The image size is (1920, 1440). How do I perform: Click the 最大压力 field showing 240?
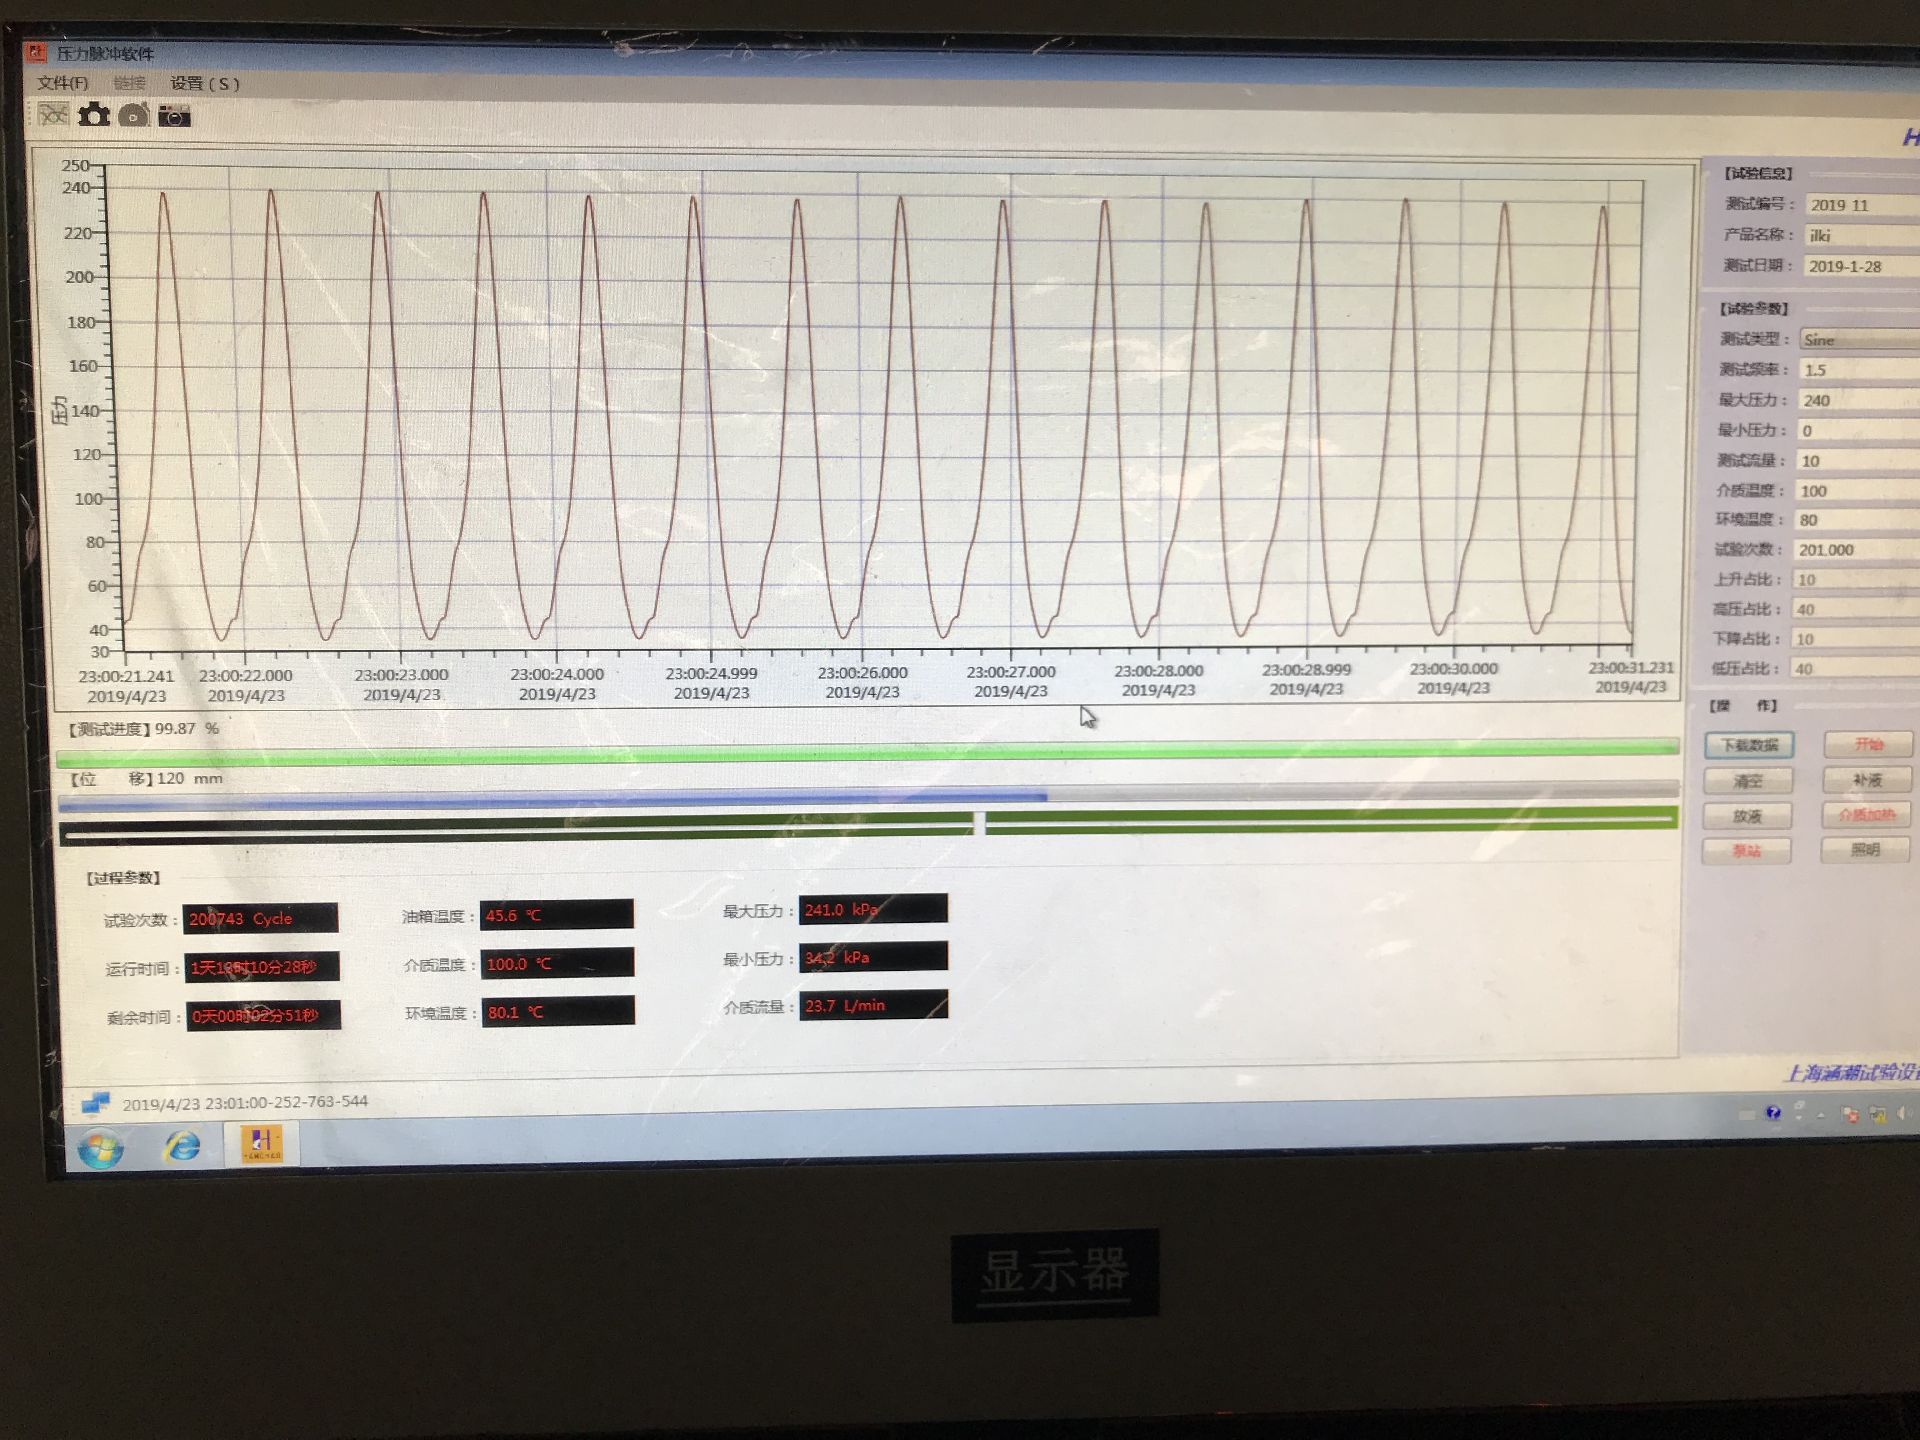click(1859, 400)
